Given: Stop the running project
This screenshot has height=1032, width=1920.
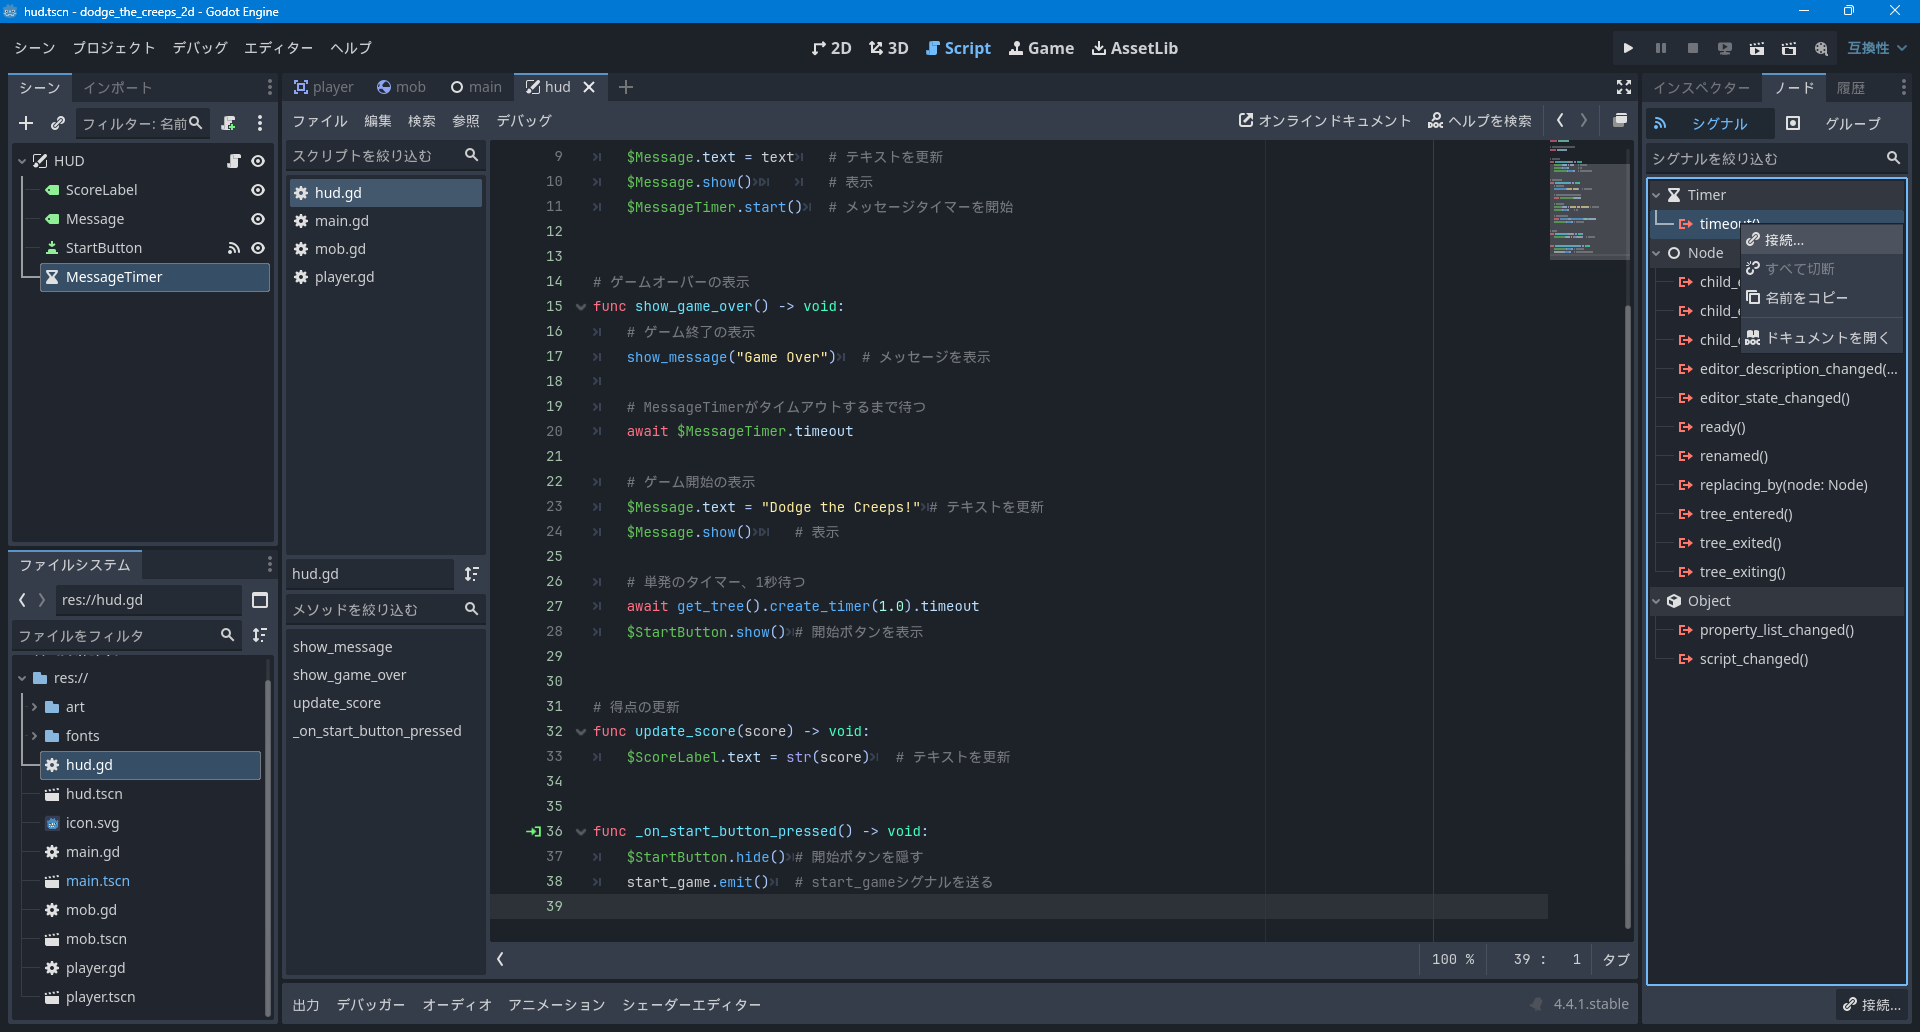Looking at the screenshot, I should 1692,48.
